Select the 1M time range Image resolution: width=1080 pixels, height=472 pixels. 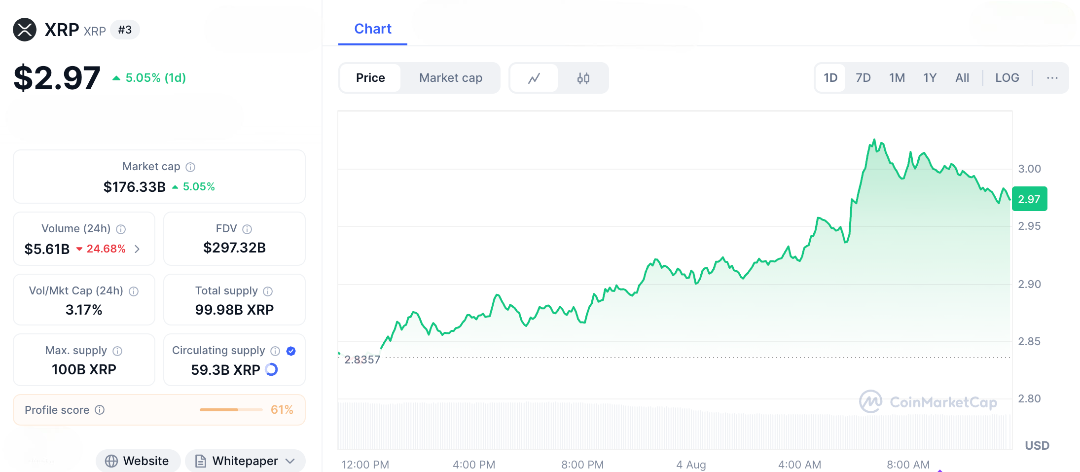[897, 78]
